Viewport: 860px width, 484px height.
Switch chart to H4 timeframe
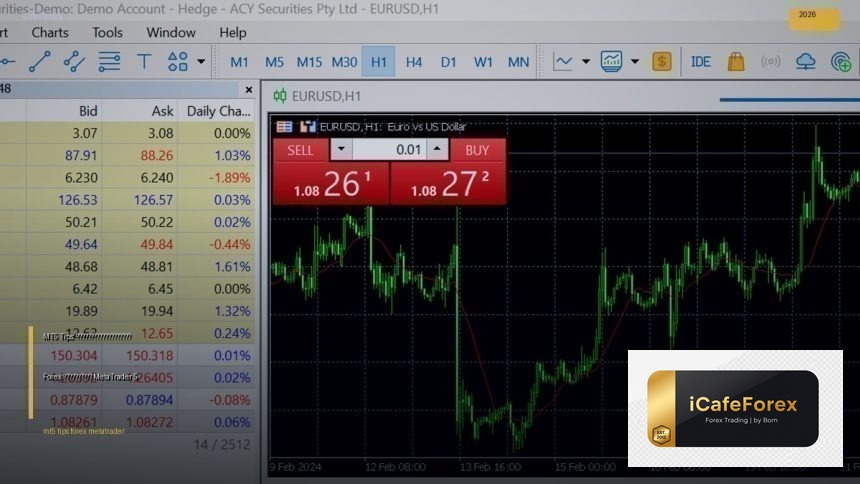(x=414, y=62)
